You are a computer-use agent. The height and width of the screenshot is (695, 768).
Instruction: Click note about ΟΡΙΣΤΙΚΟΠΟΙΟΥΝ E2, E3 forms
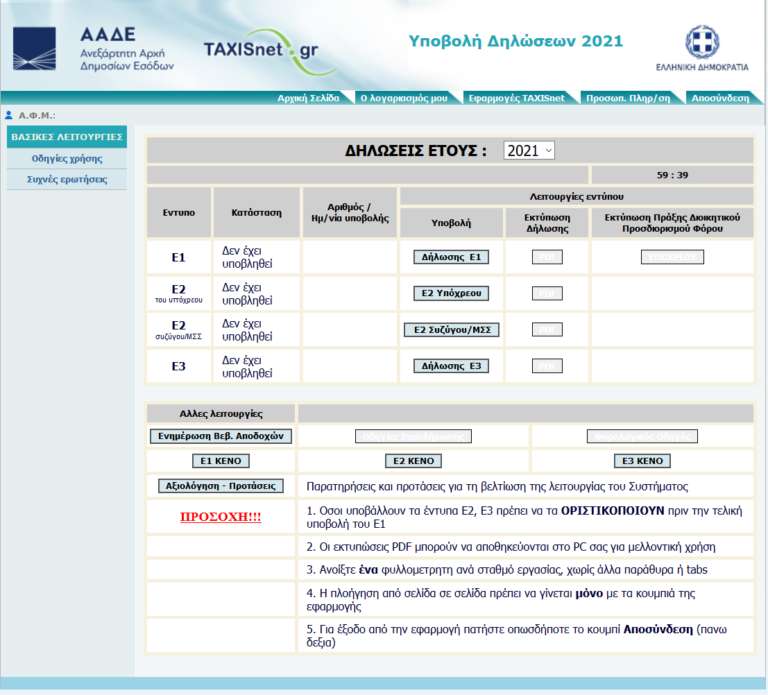[525, 517]
